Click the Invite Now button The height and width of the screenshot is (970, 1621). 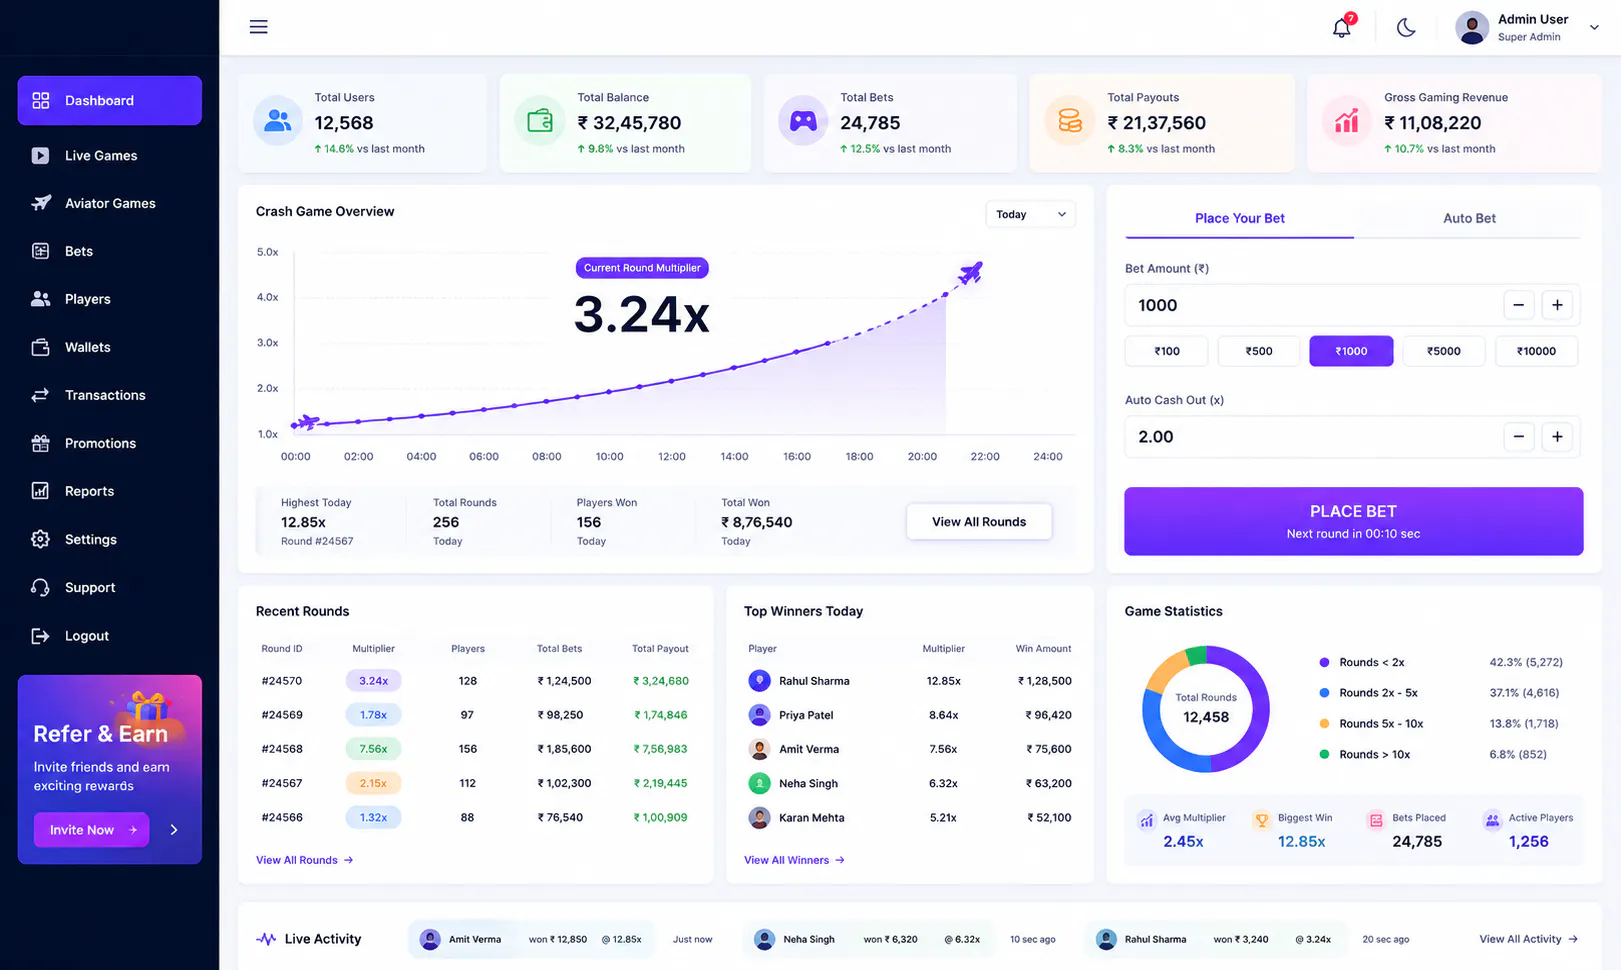click(92, 830)
